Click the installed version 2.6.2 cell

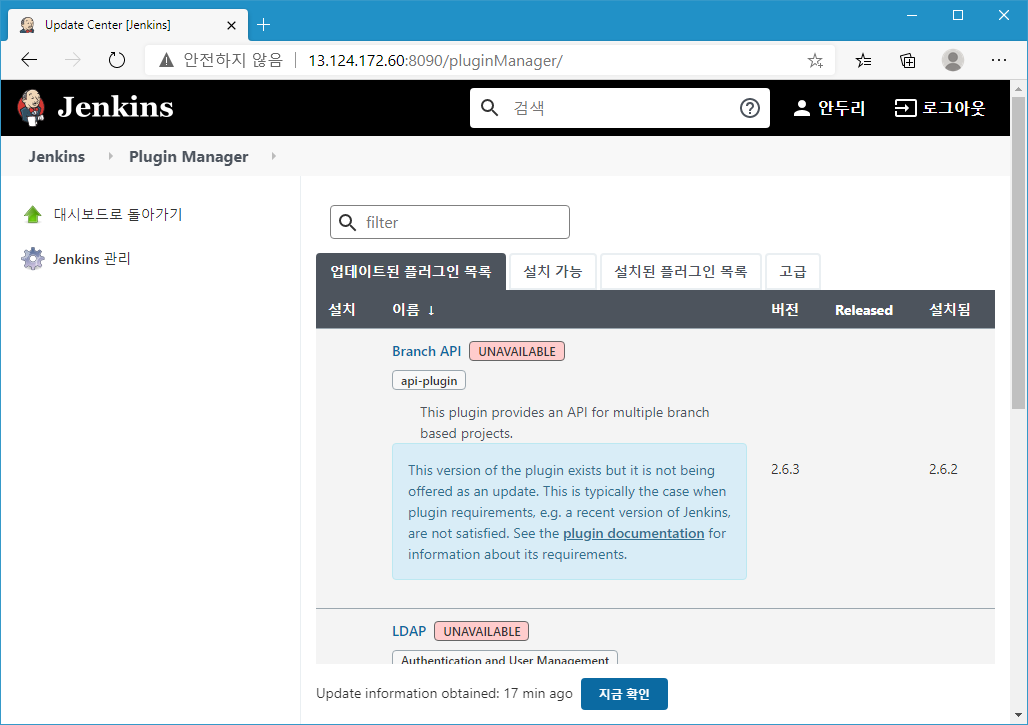coord(943,469)
